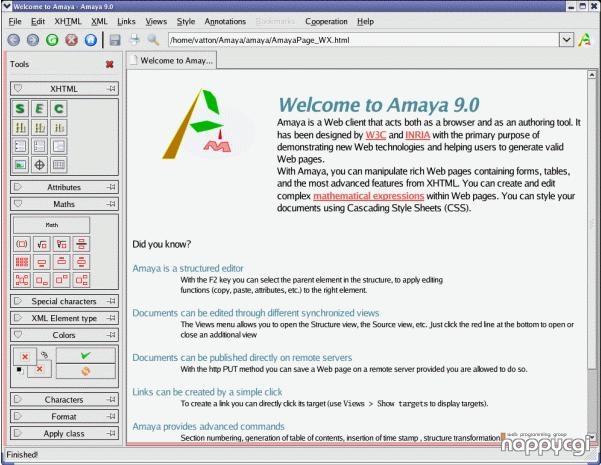Print the document with the printer icon
The width and height of the screenshot is (601, 465).
[x=134, y=39]
